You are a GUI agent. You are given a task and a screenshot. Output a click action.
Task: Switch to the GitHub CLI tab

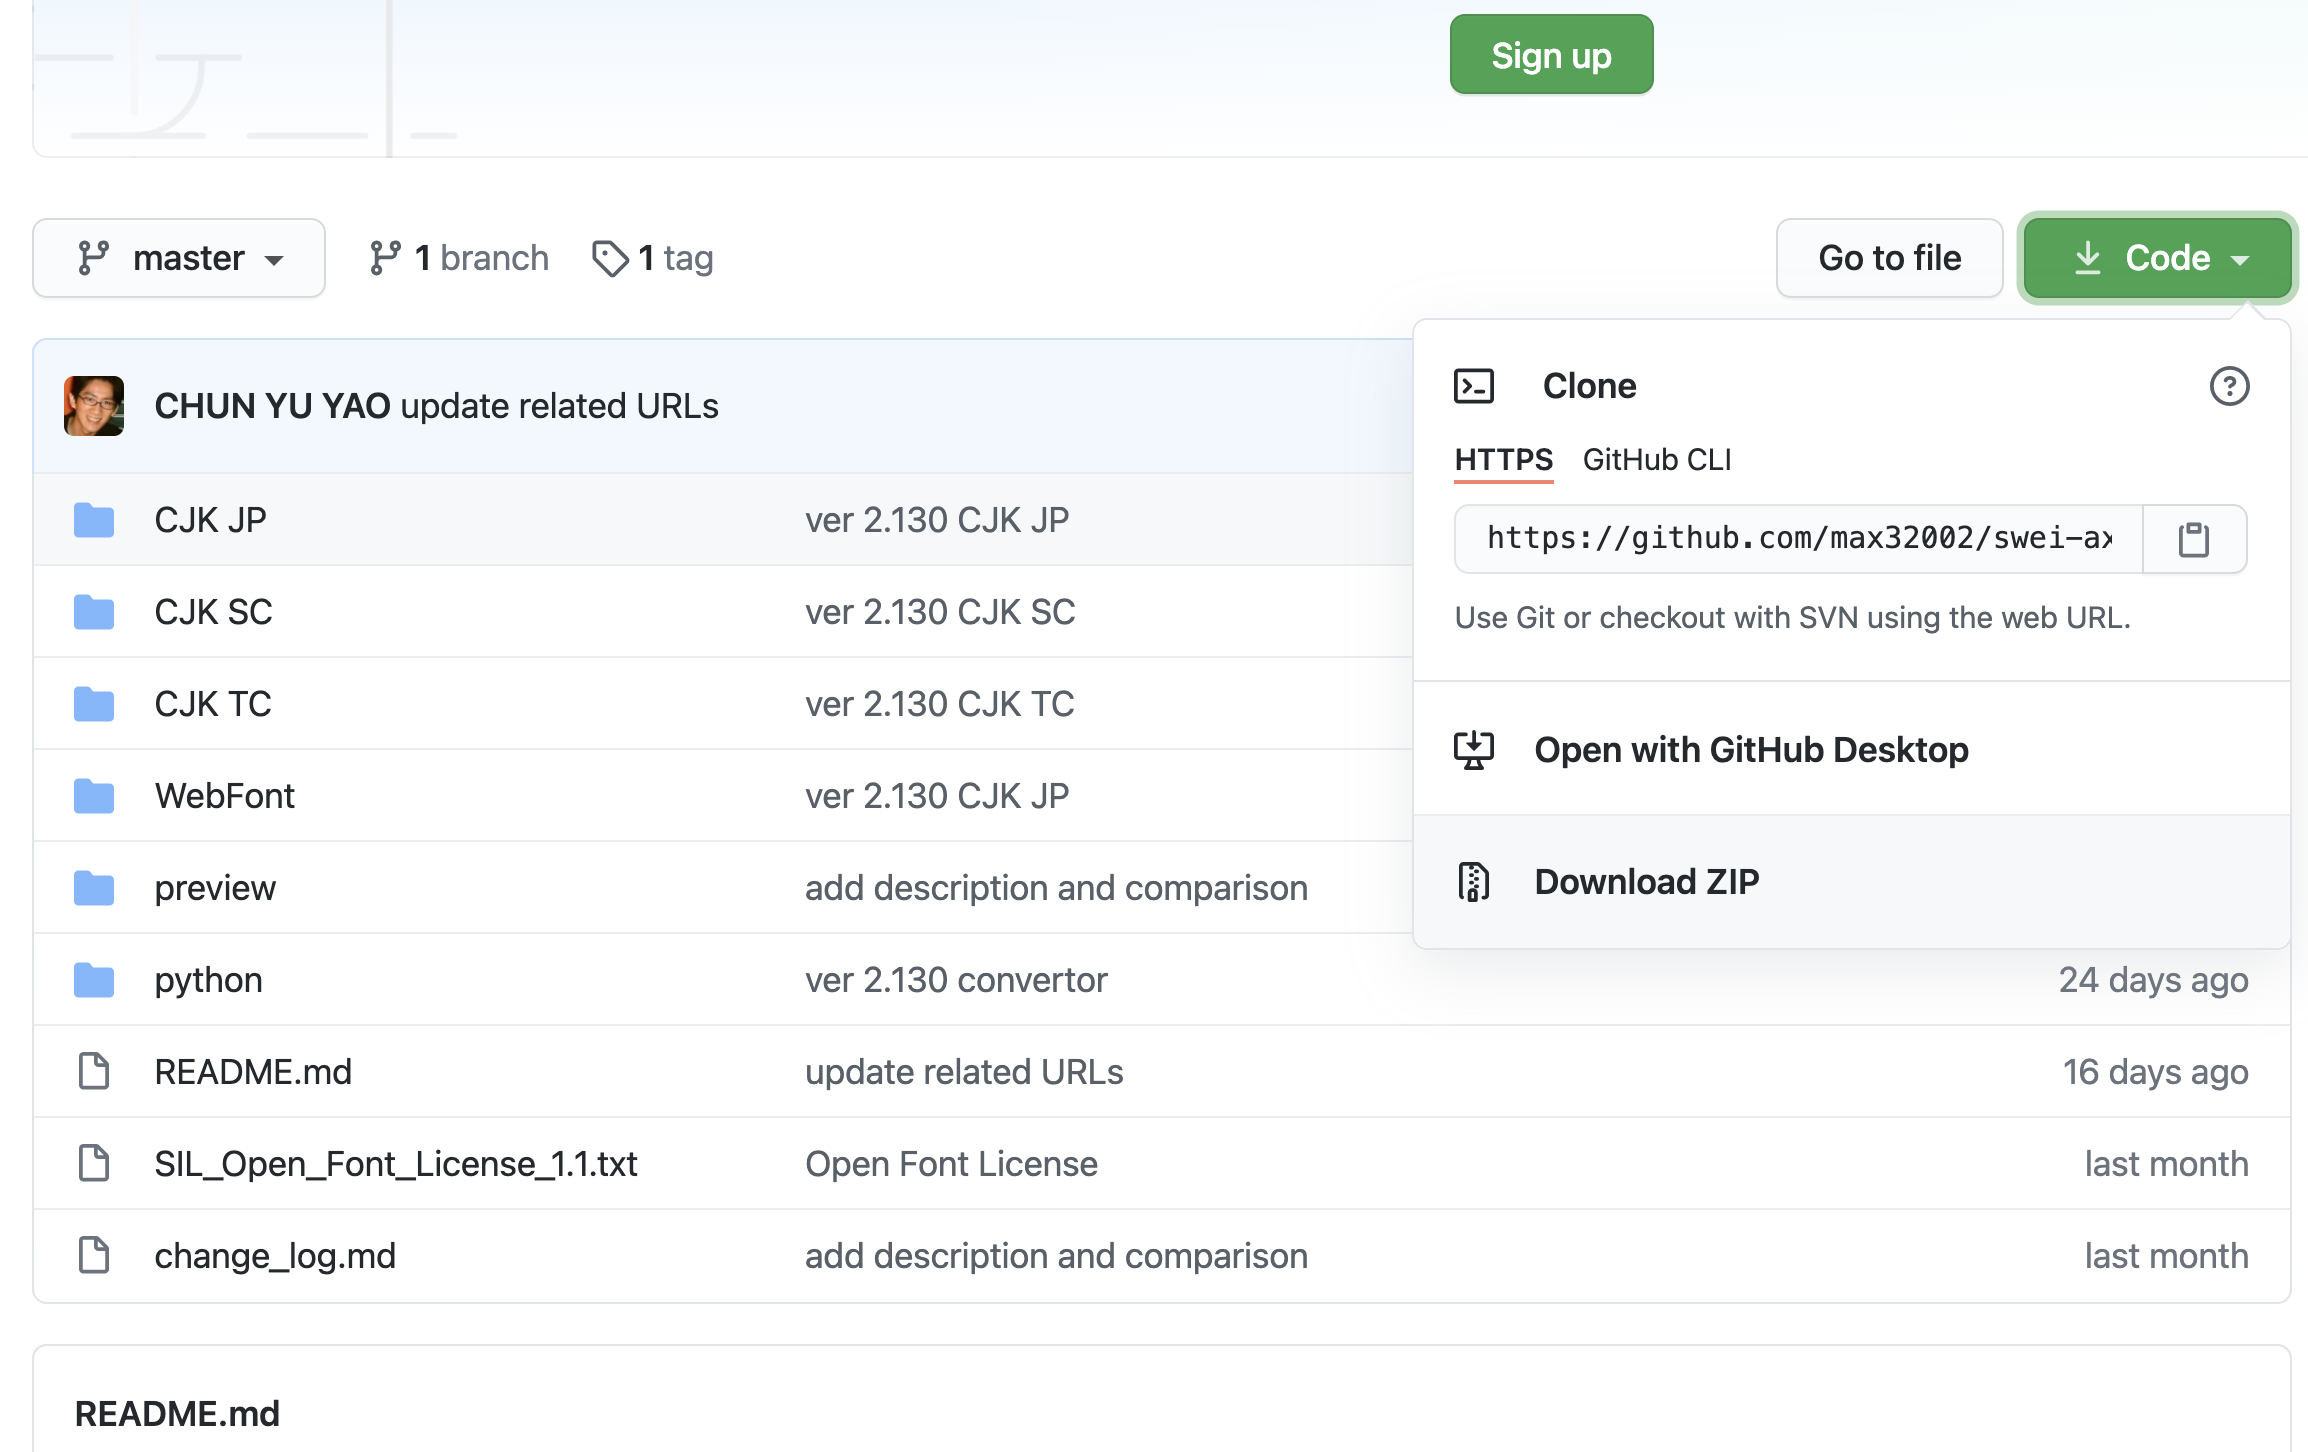pyautogui.click(x=1656, y=460)
